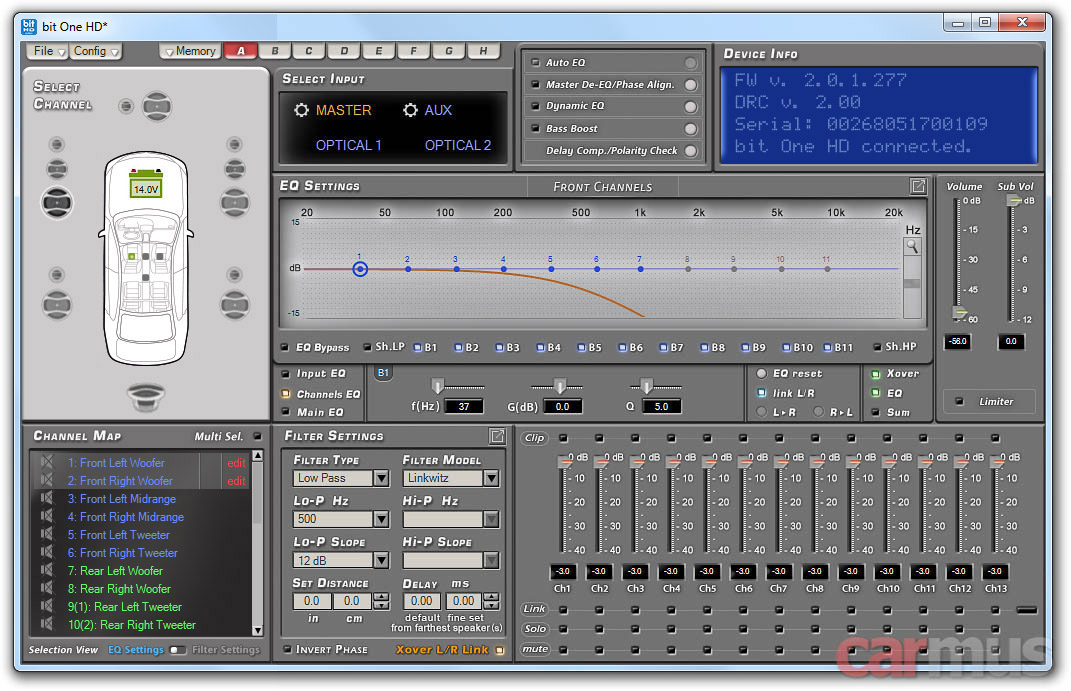The image size is (1071, 691).
Task: Click speaker icon for Front Right Tweeter row
Action: (46, 552)
